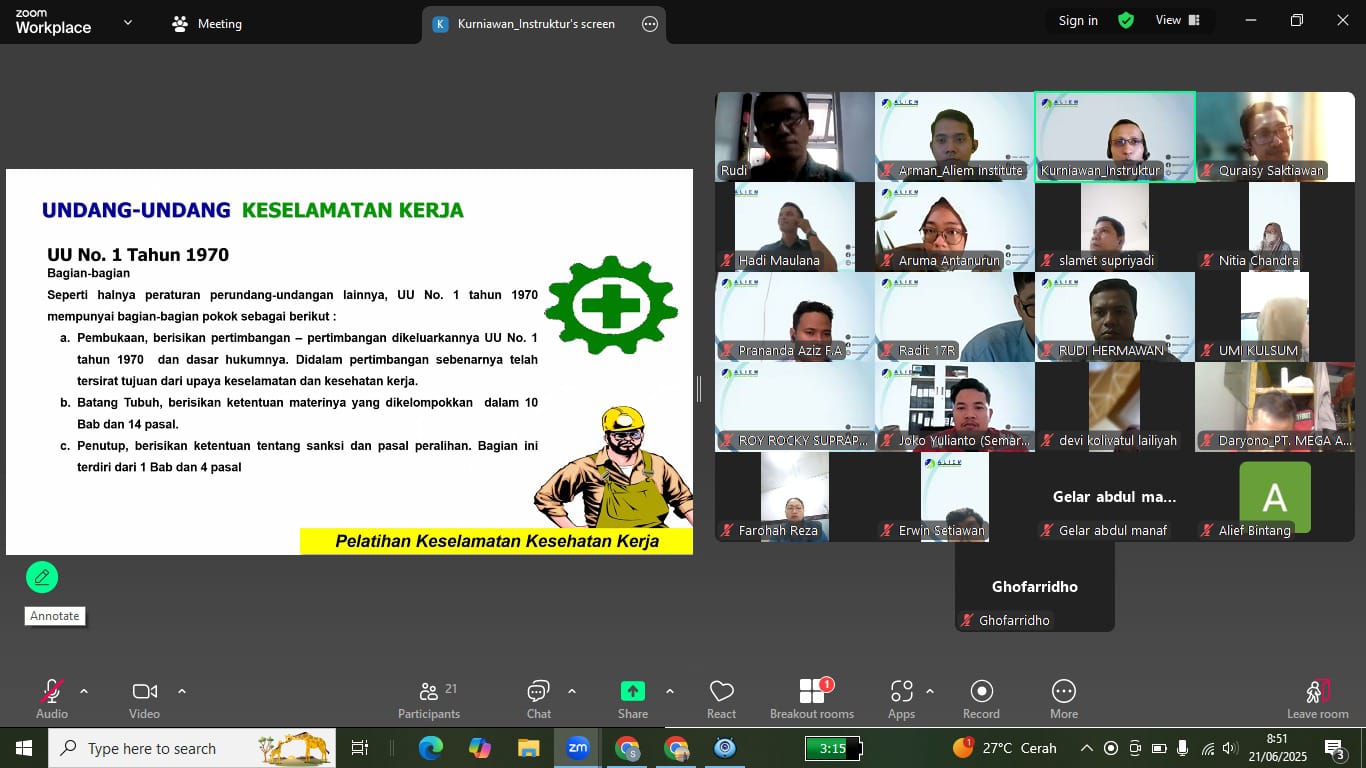Click the green Annotate pencil icon
This screenshot has width=1366, height=768.
pos(42,577)
